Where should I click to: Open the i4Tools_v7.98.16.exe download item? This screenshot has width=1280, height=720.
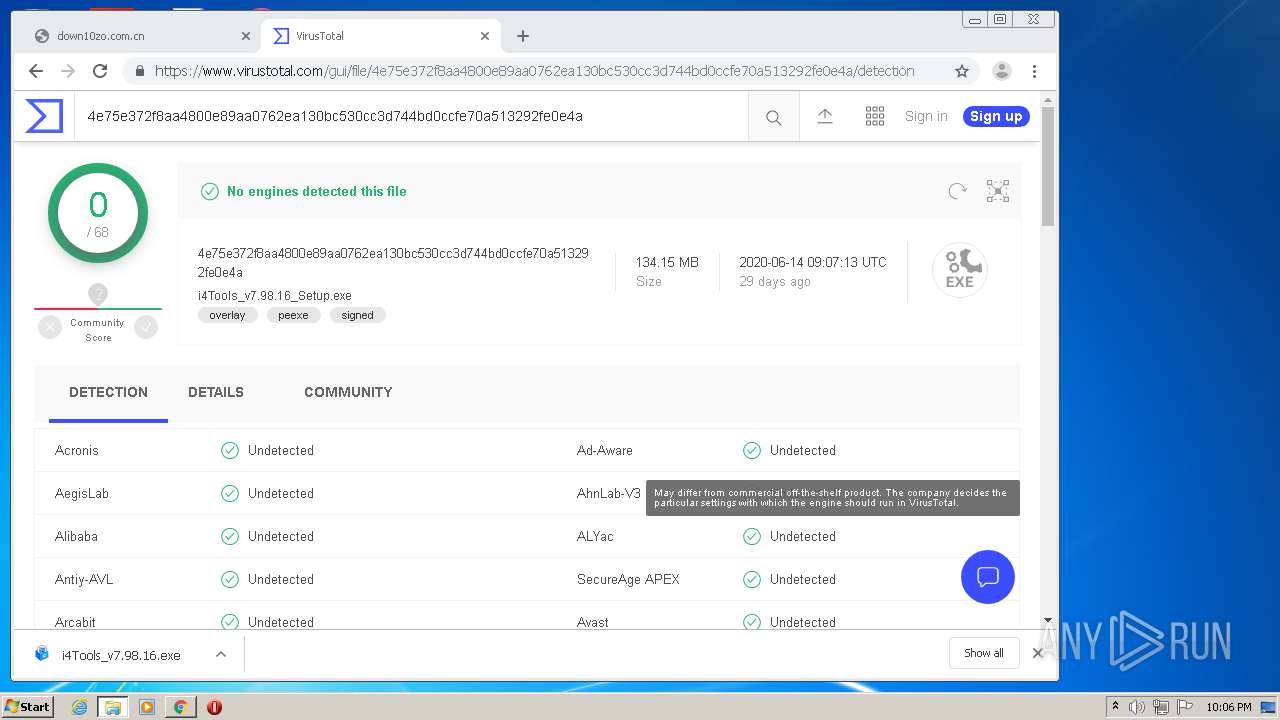(x=121, y=655)
